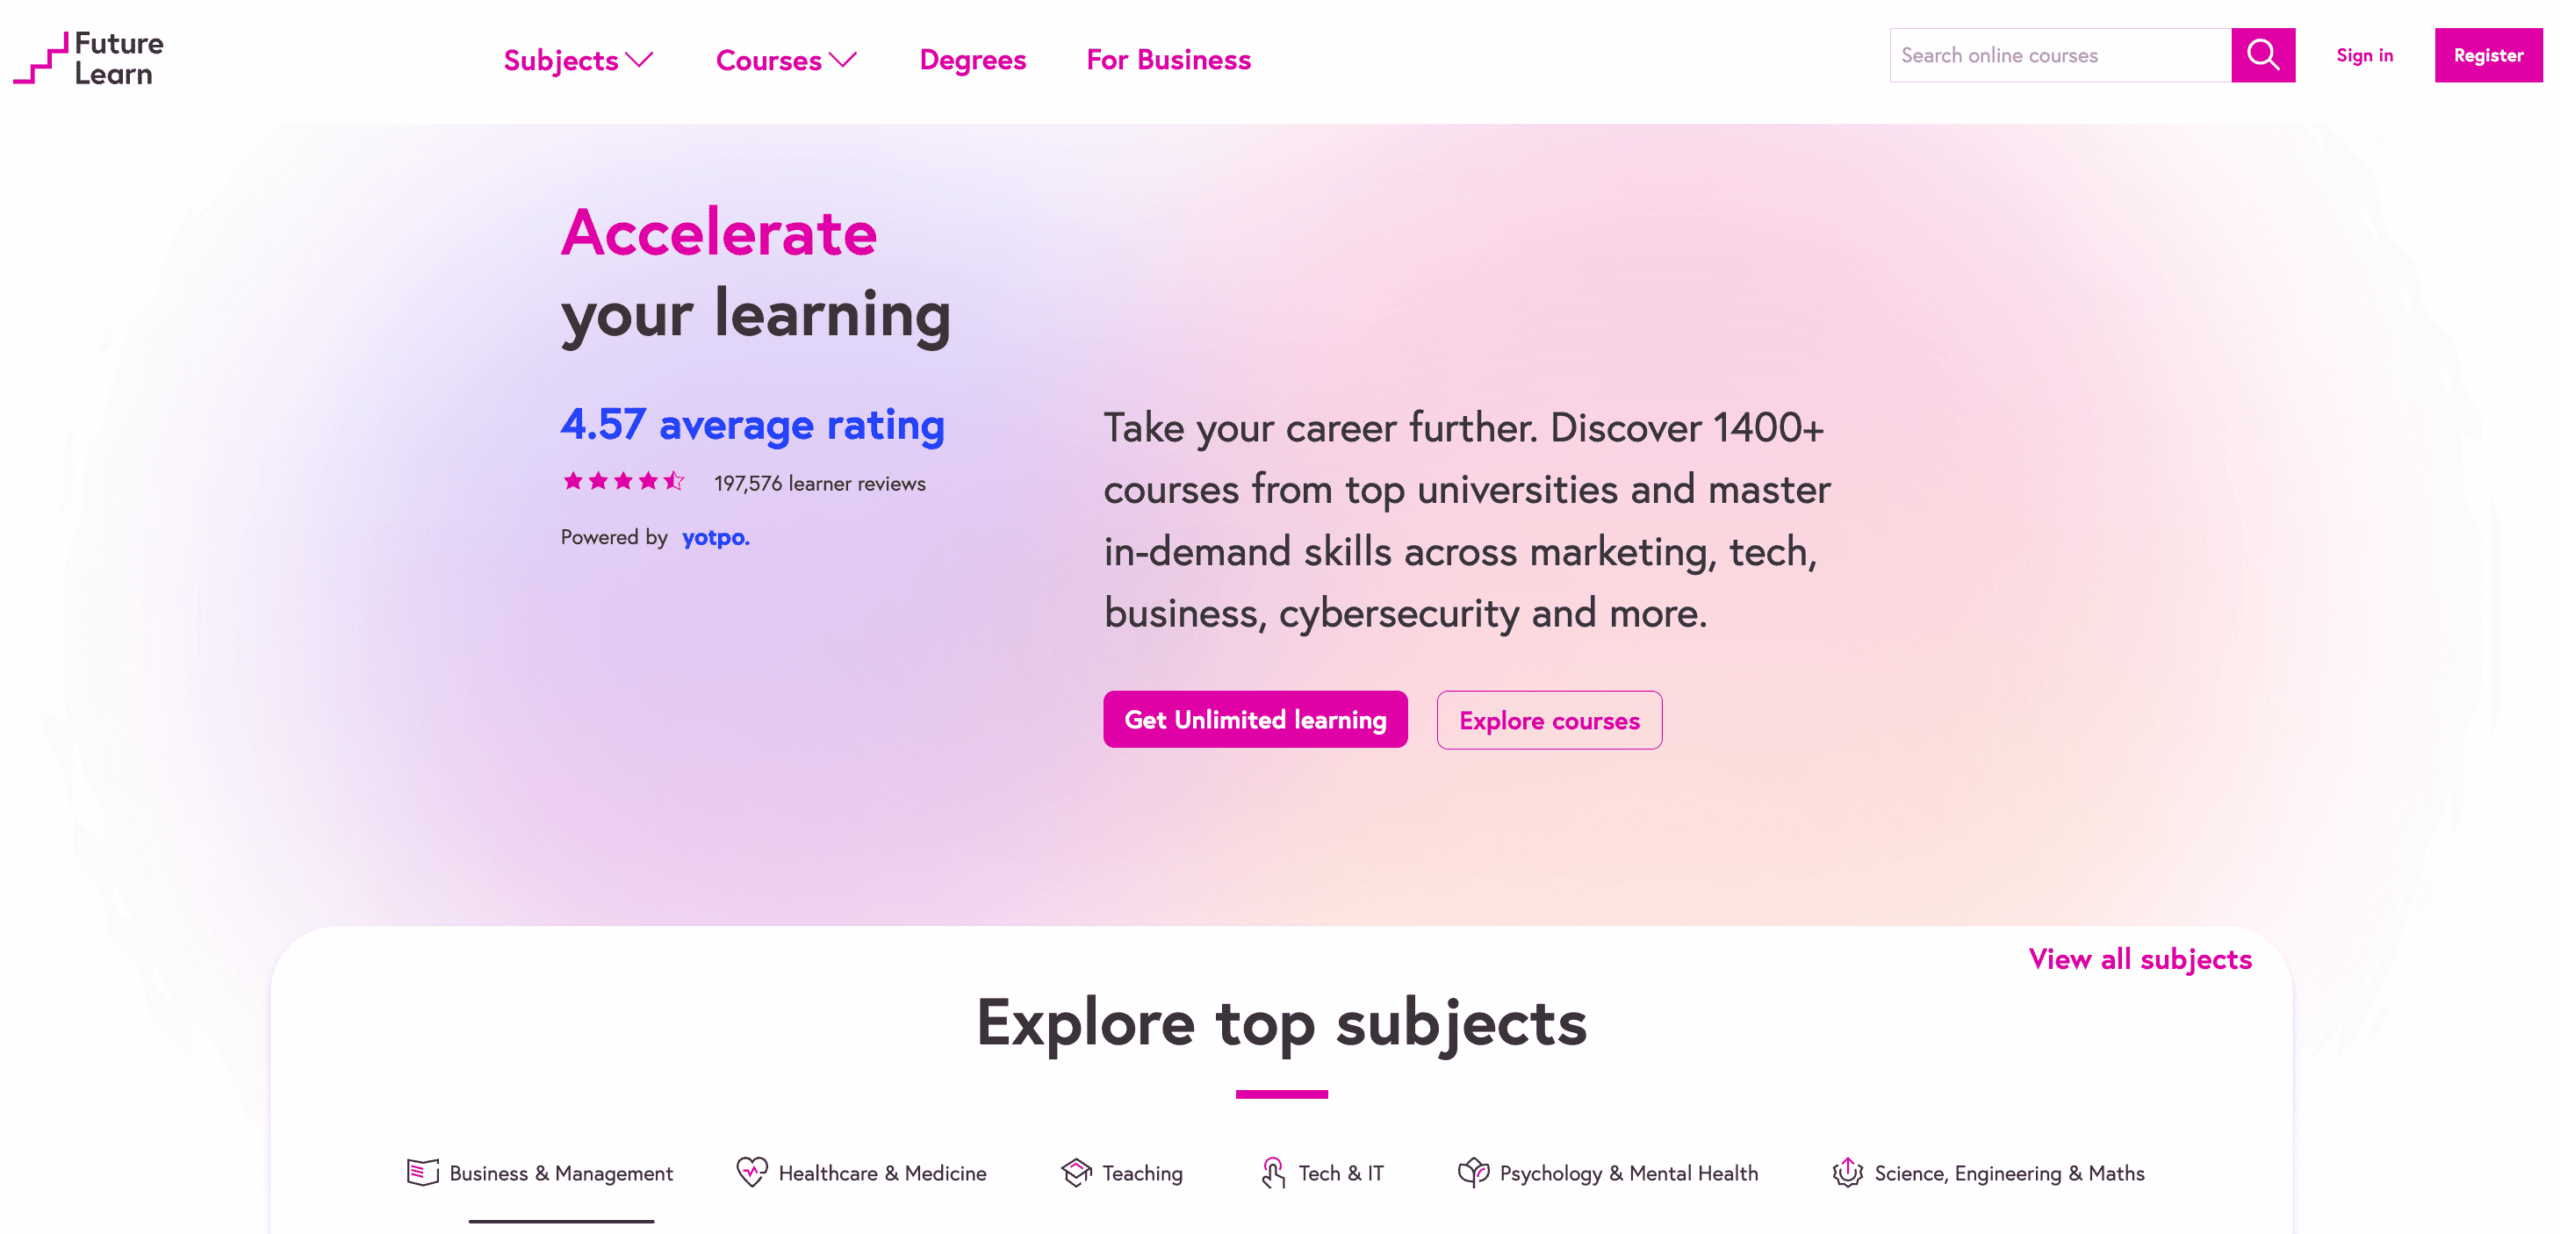Open the Degrees menu item
This screenshot has height=1234, width=2560.
[972, 60]
